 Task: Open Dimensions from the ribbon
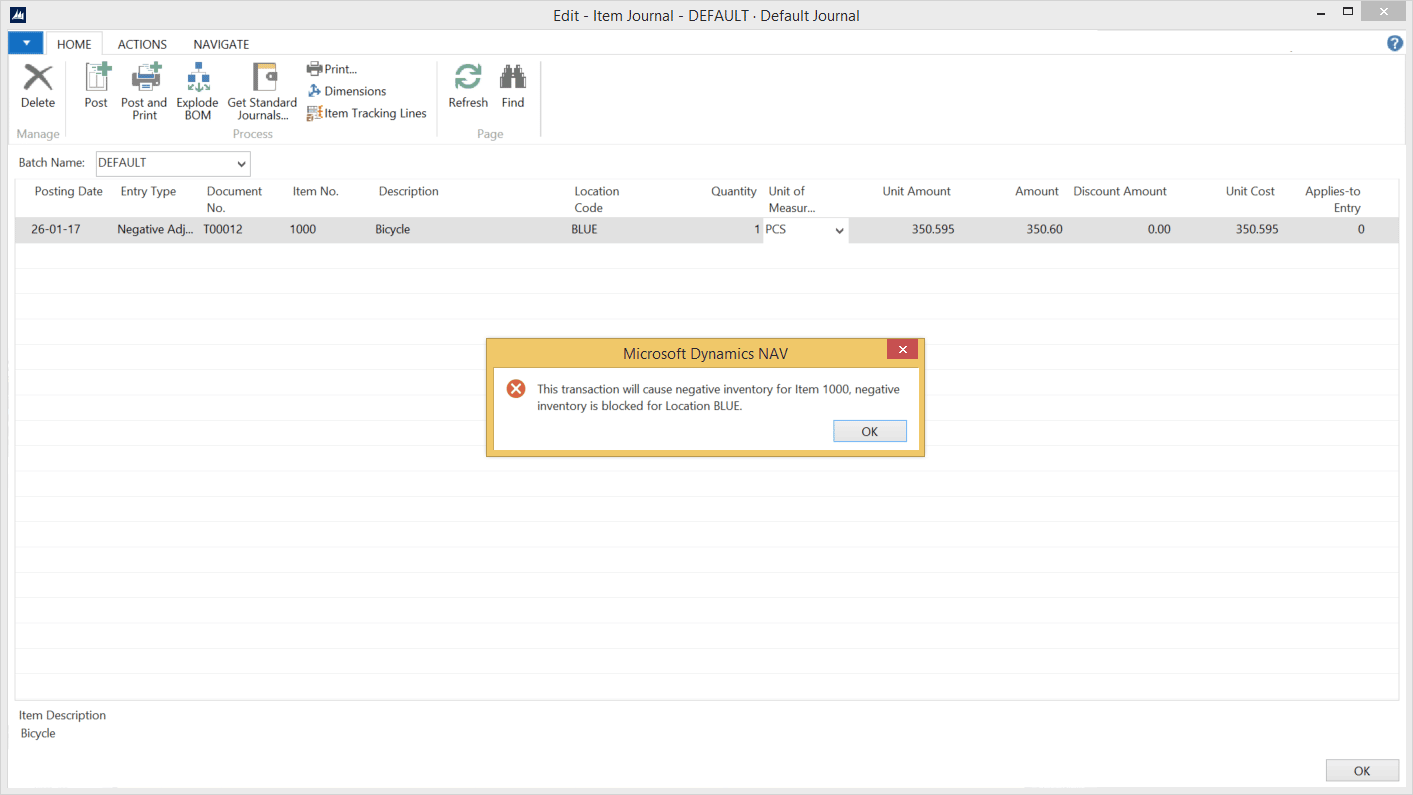point(346,91)
